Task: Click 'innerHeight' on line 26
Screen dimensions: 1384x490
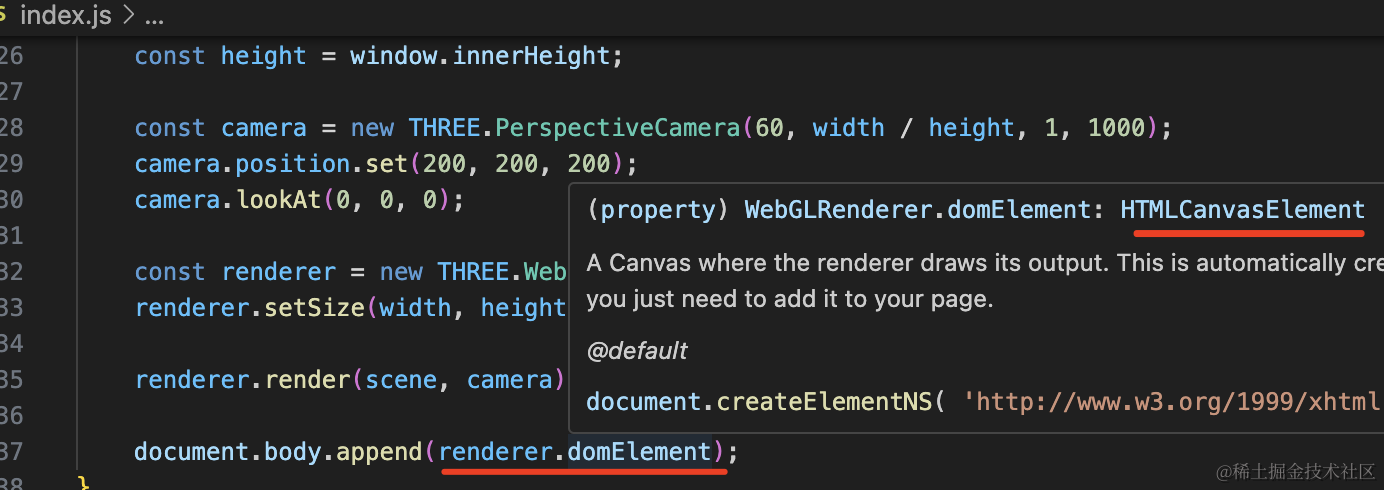Action: tap(531, 56)
